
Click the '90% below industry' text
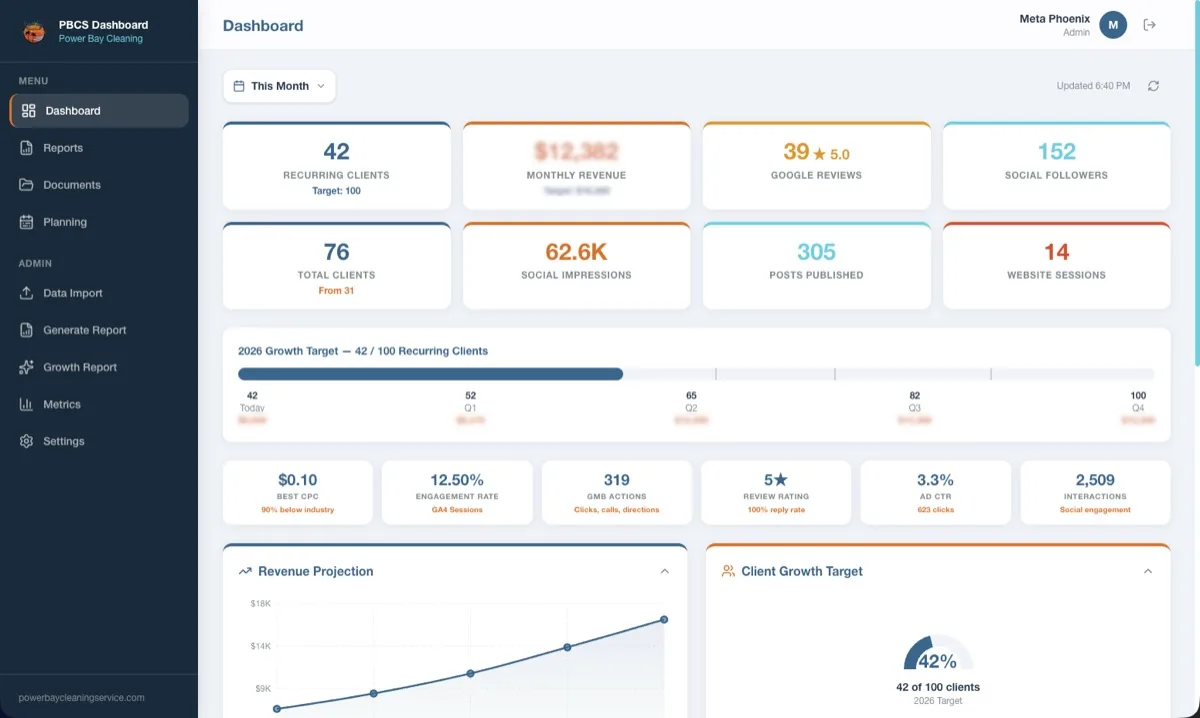[297, 510]
